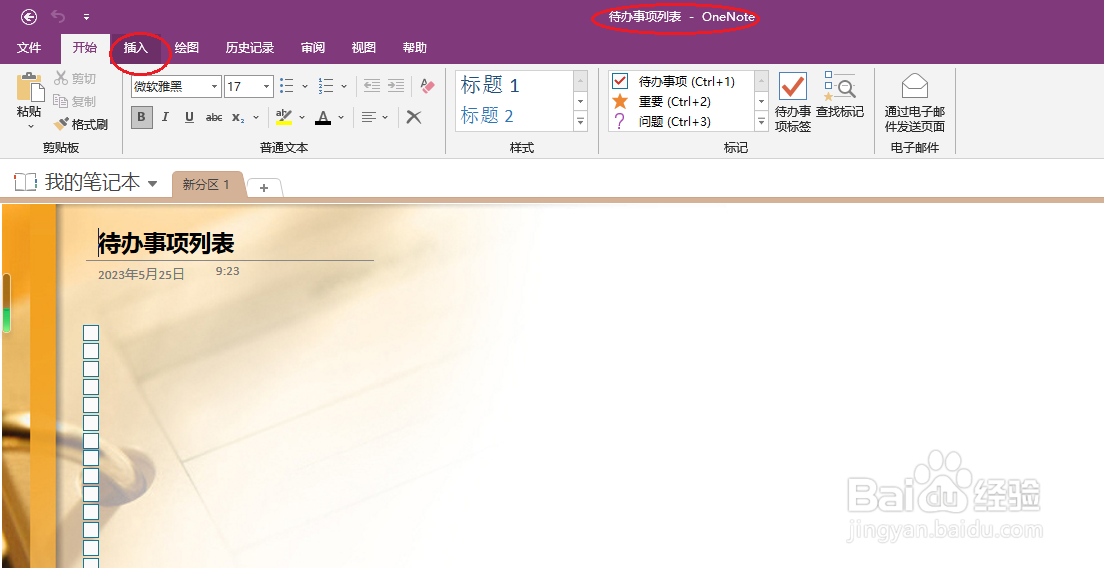Open the Quick Access Toolbar customize arrow
This screenshot has width=1104, height=568.
(x=86, y=17)
